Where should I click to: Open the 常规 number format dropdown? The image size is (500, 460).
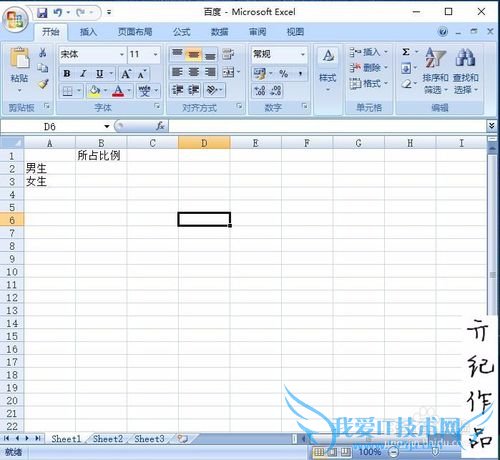[303, 54]
